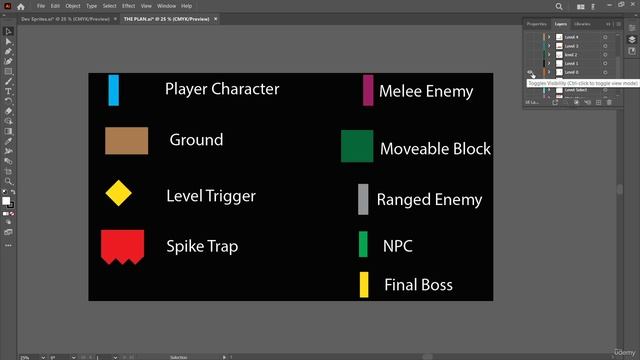Screen dimensions: 640x360
Task: Open the Edit Toolbar three-dots button
Action: point(8,245)
